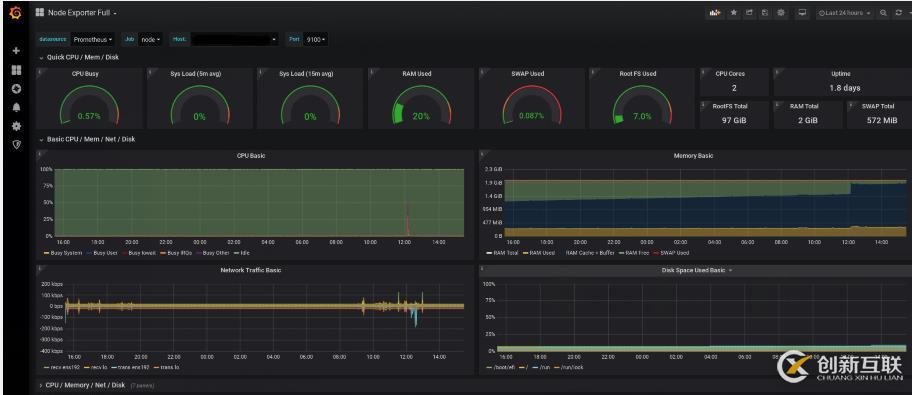Image resolution: width=912 pixels, height=395 pixels.
Task: Click the 1.8 days uptime value
Action: tap(845, 88)
